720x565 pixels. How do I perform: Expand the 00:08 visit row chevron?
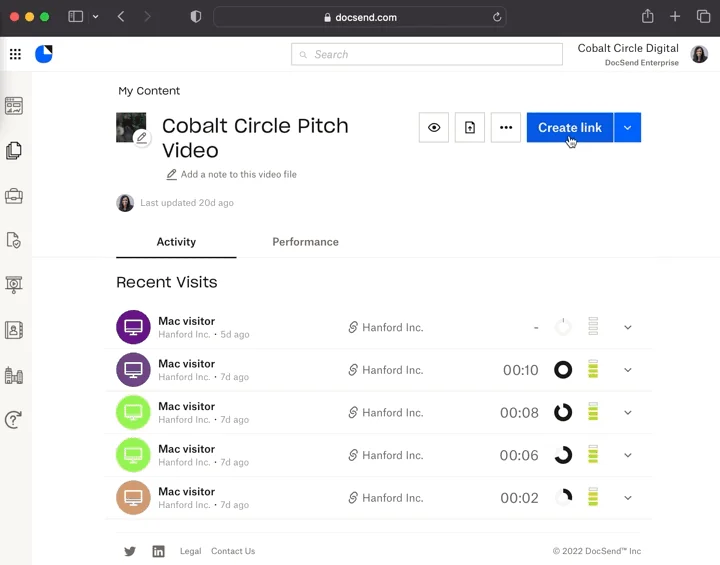pos(628,412)
